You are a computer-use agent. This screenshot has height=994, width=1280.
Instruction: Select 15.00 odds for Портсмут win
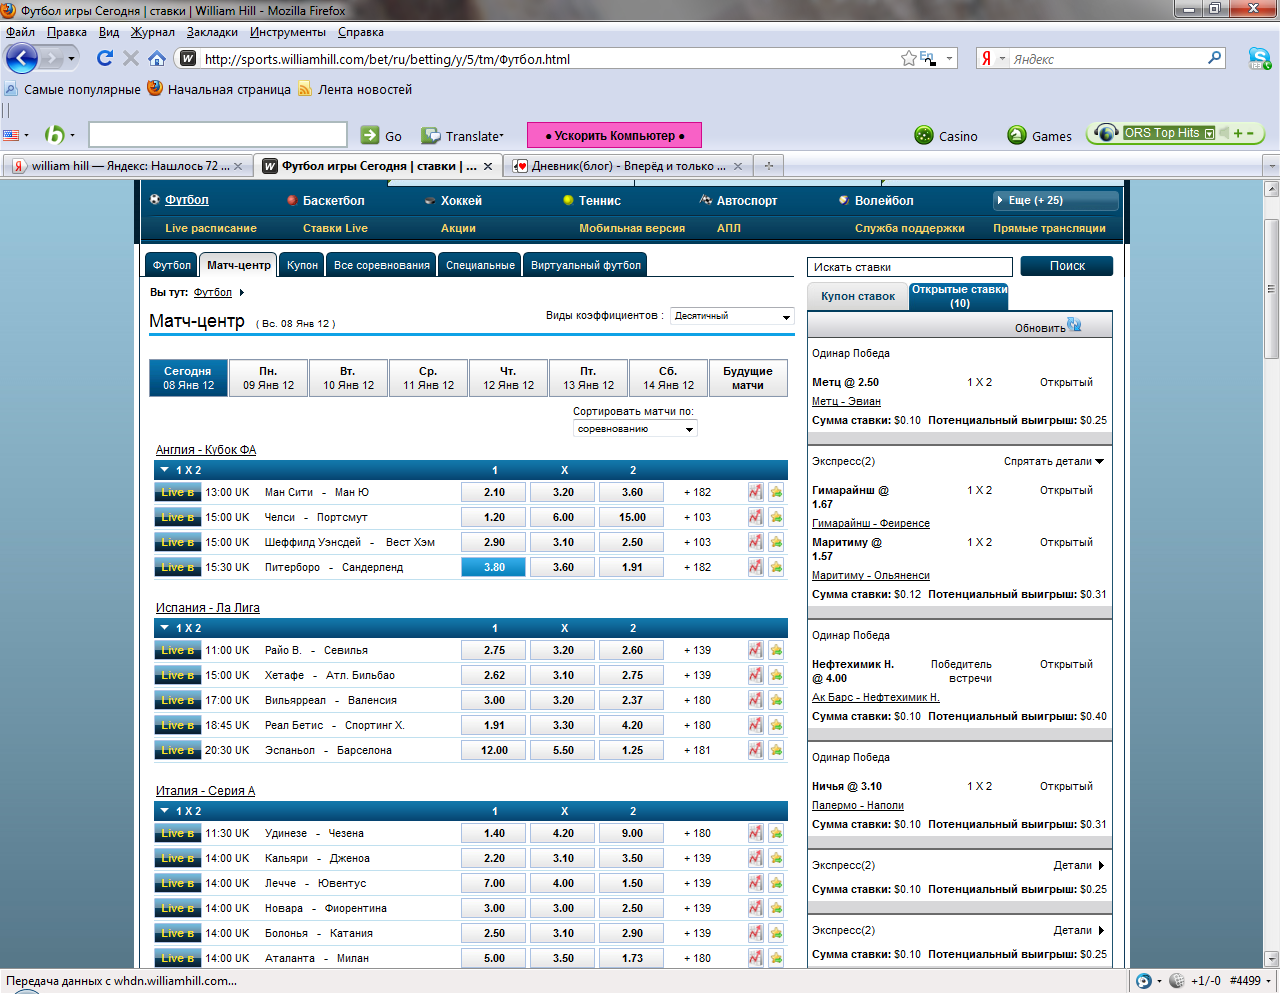pyautogui.click(x=632, y=517)
